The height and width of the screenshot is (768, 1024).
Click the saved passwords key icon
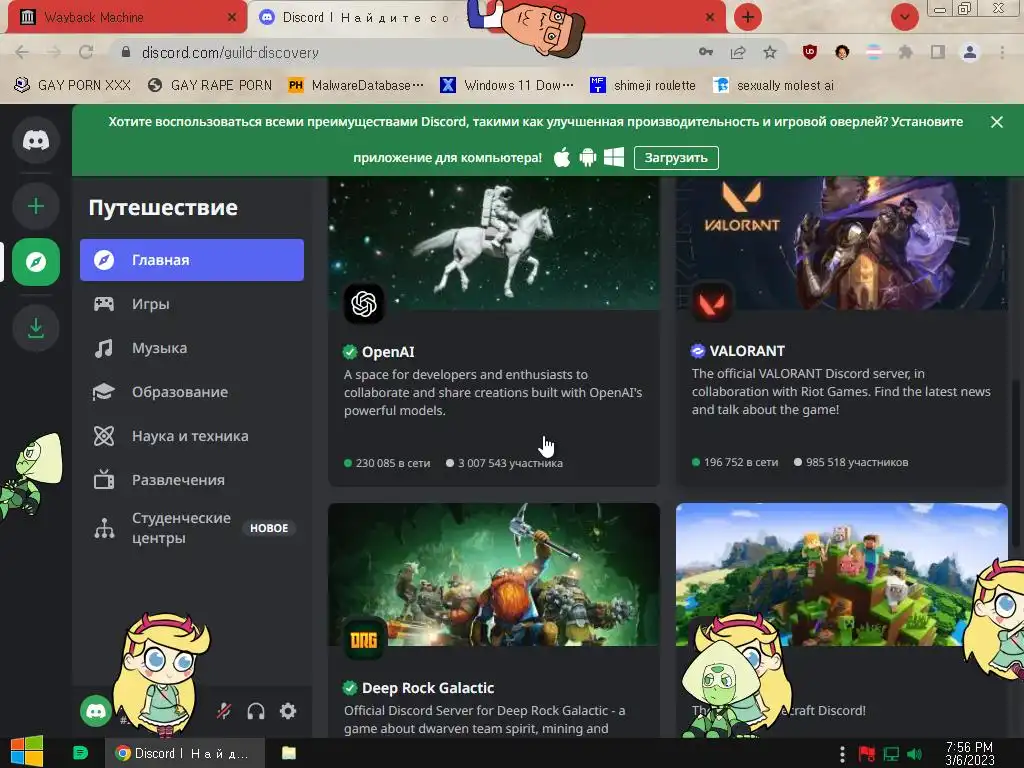point(706,52)
